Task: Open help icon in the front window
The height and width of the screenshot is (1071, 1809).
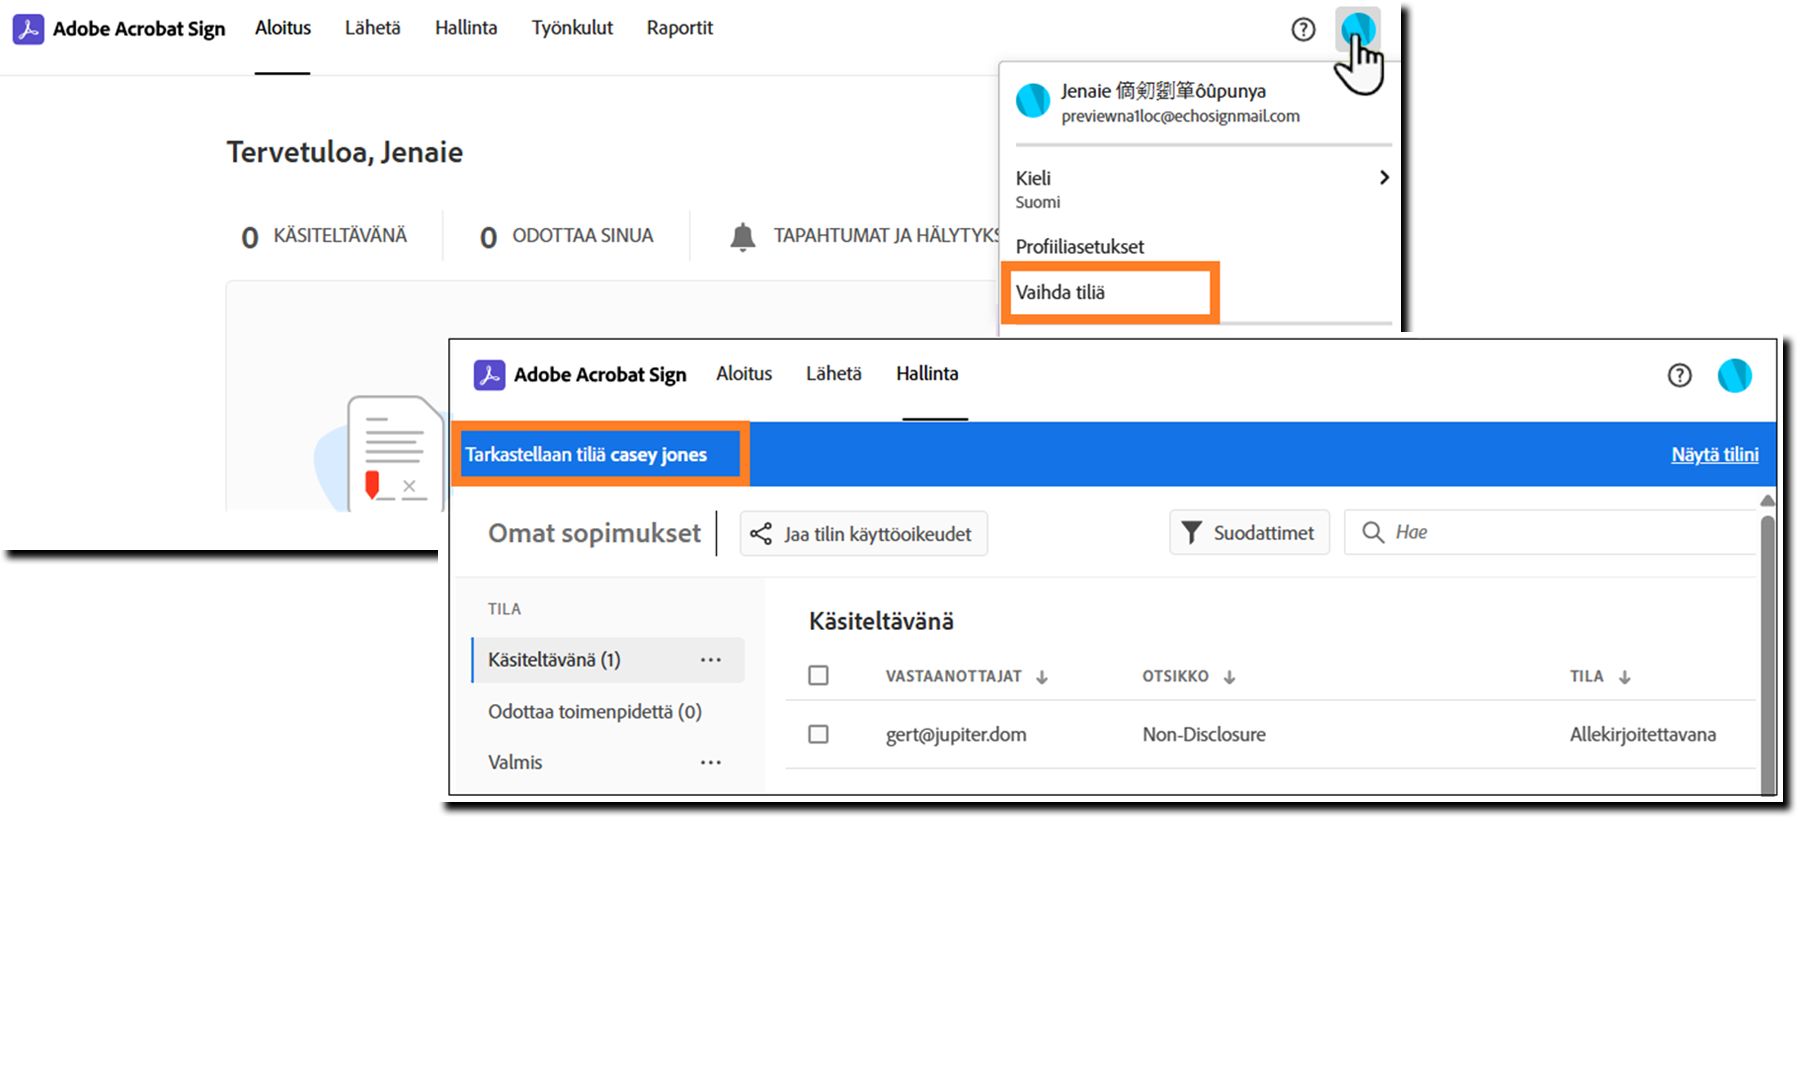Action: pyautogui.click(x=1680, y=375)
